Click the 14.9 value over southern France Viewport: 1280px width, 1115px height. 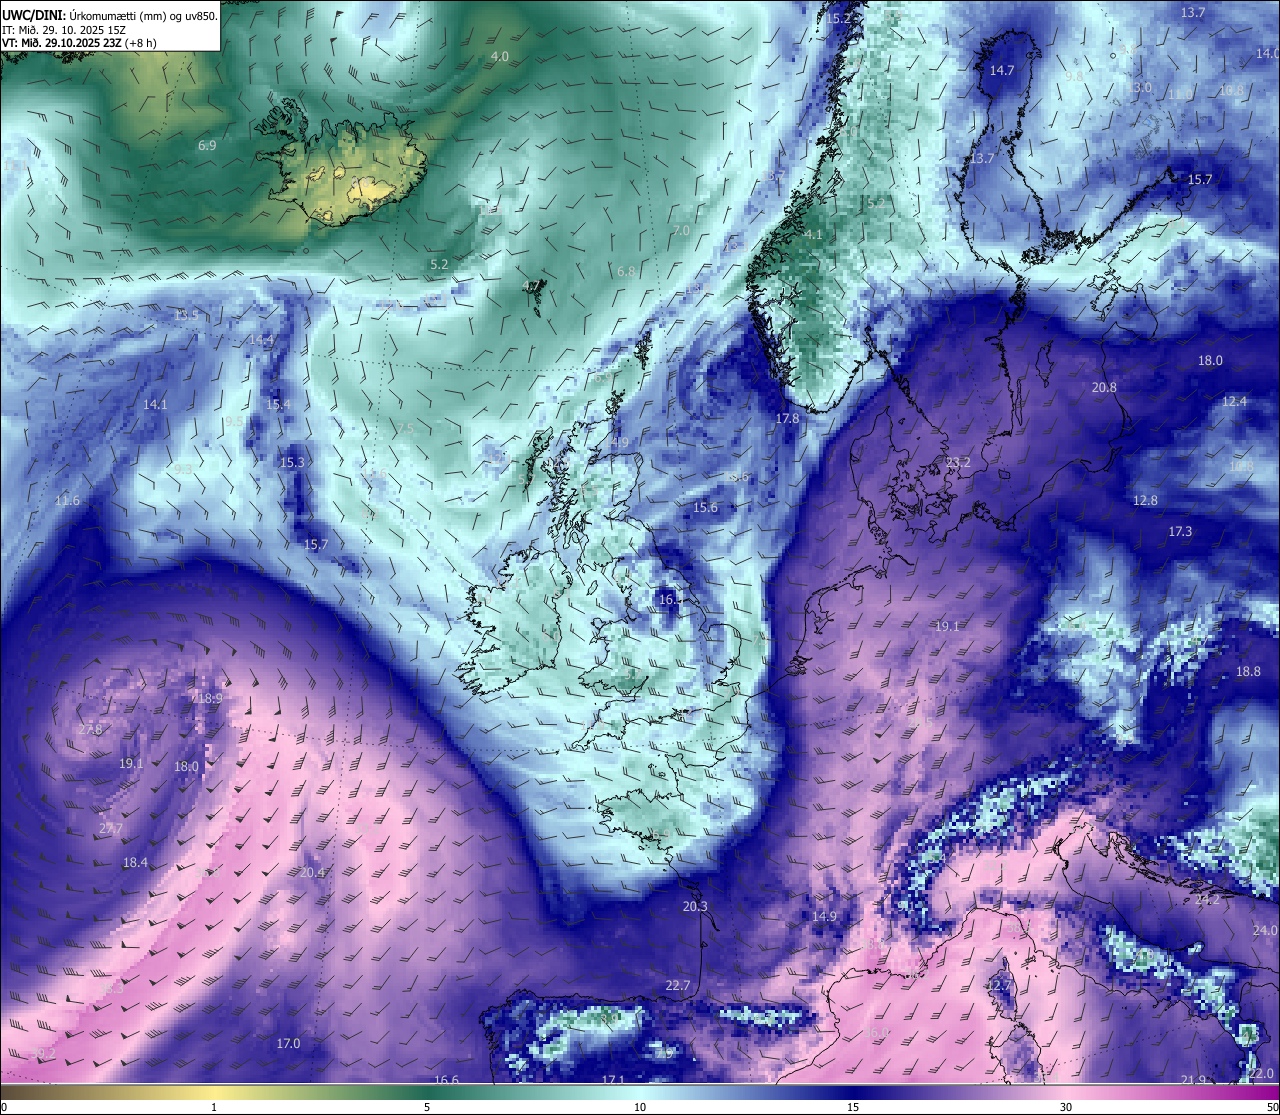click(x=824, y=917)
